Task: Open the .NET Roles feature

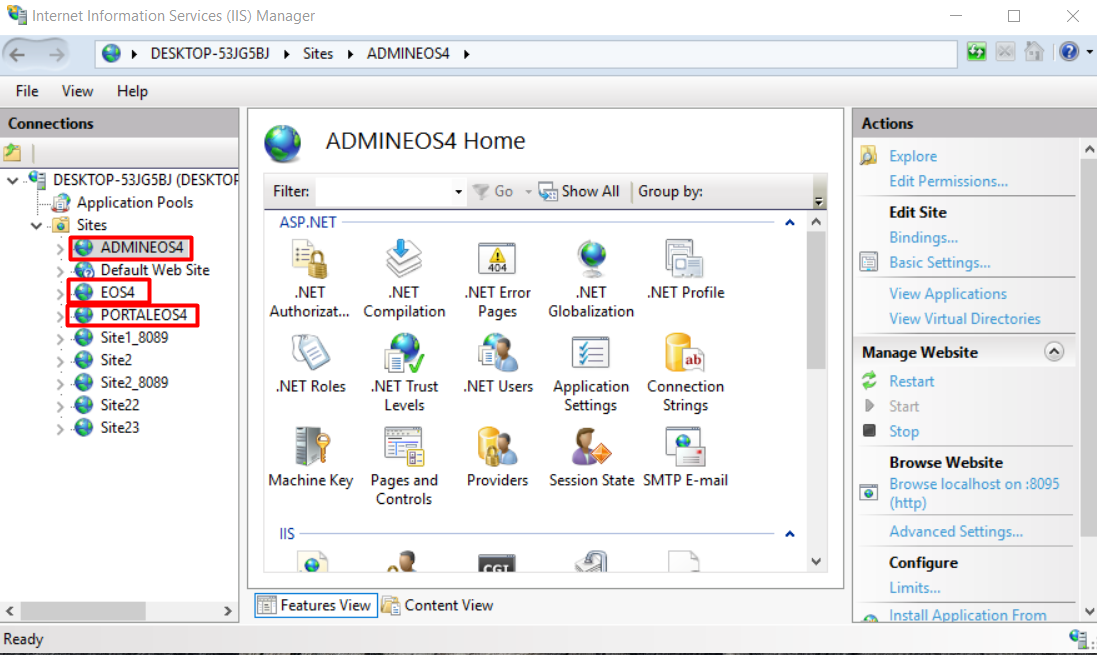Action: [x=311, y=364]
